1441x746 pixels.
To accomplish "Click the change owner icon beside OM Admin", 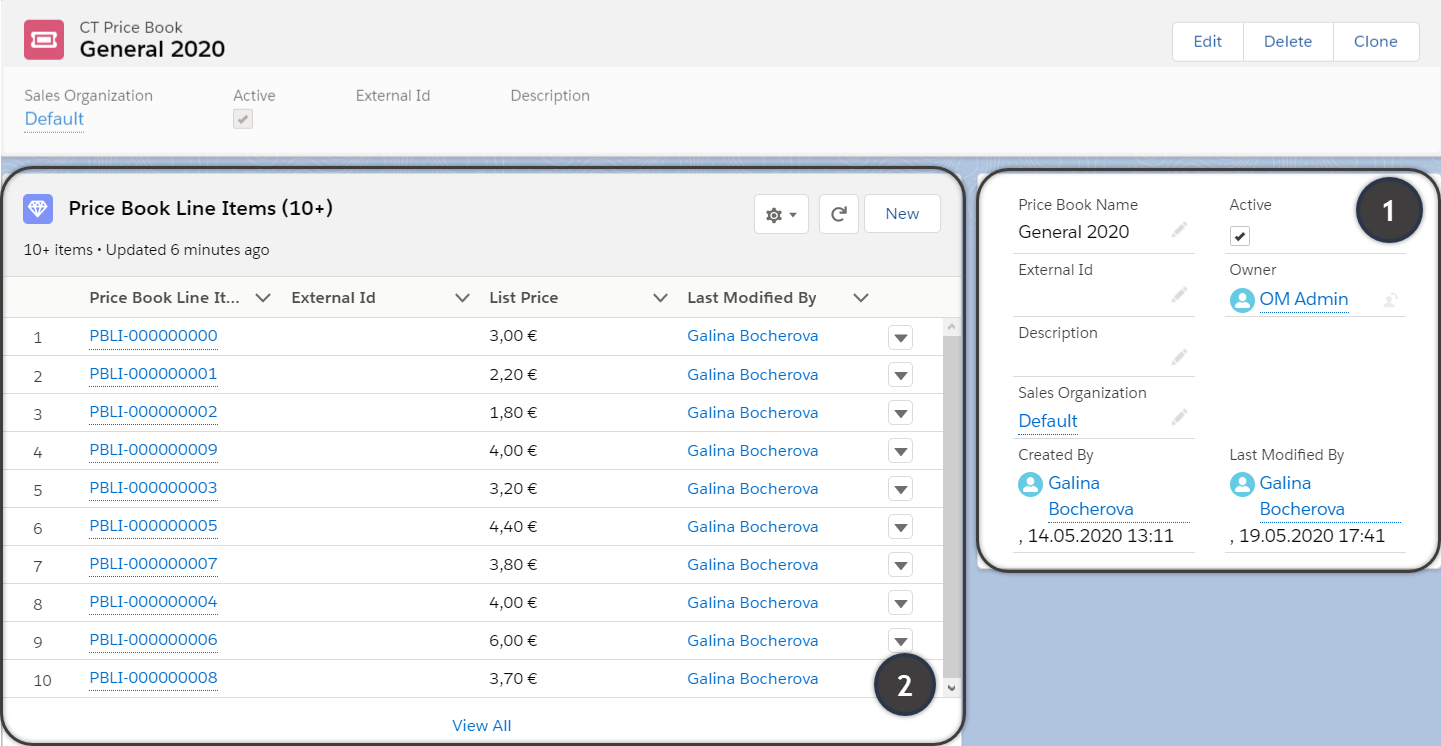I will tap(1390, 299).
